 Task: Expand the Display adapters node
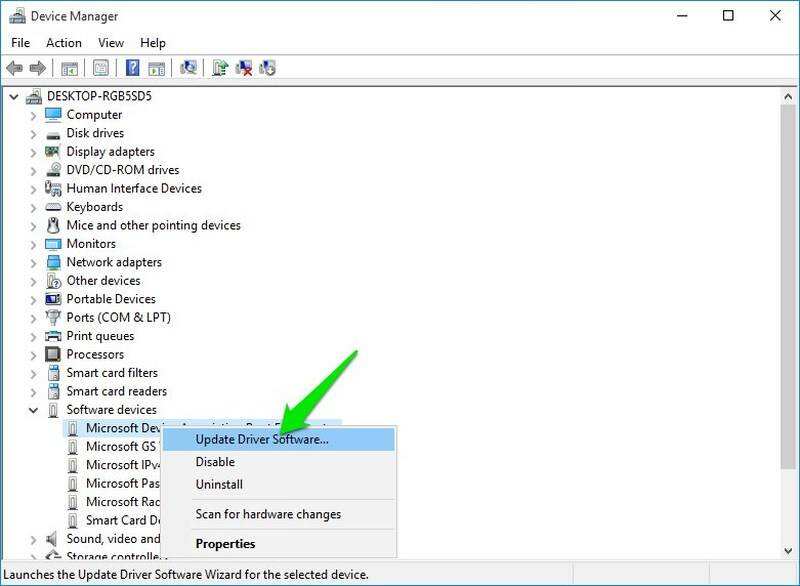click(33, 152)
